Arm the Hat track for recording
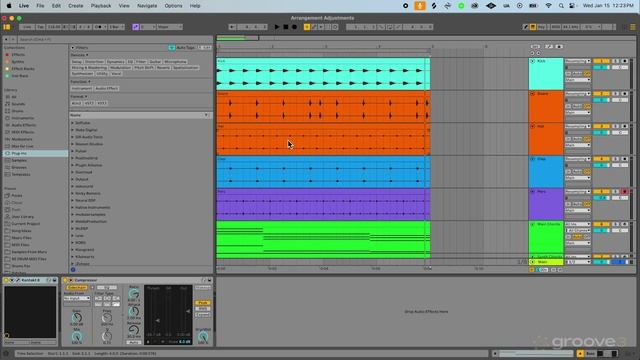Screen dimensions: 640x360 coord(624,126)
